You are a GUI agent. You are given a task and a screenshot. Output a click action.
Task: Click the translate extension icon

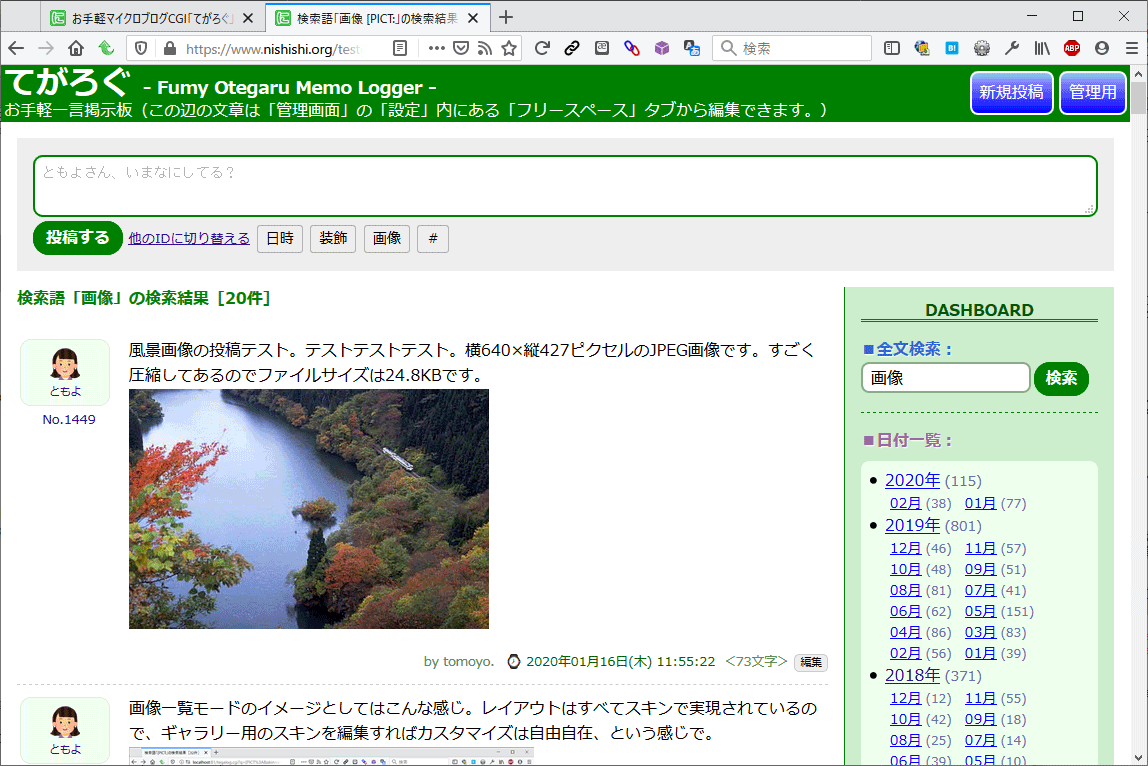692,48
